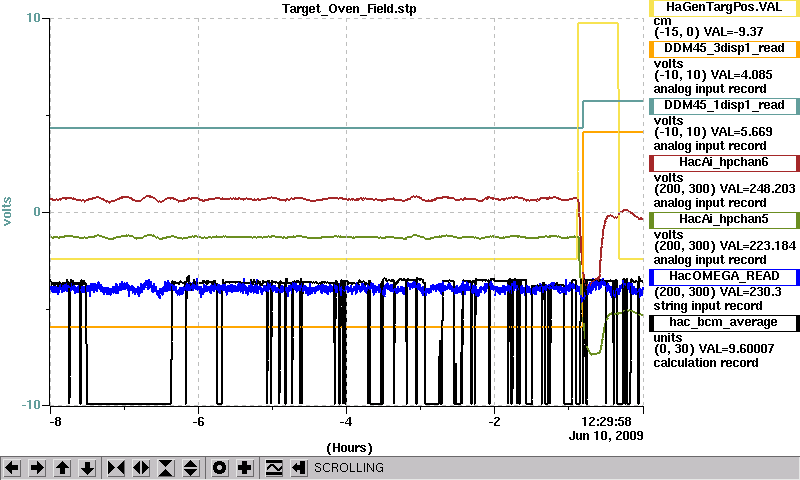Select the HacAi_hpchan6 legend entry
The height and width of the screenshot is (480, 800).
724,163
